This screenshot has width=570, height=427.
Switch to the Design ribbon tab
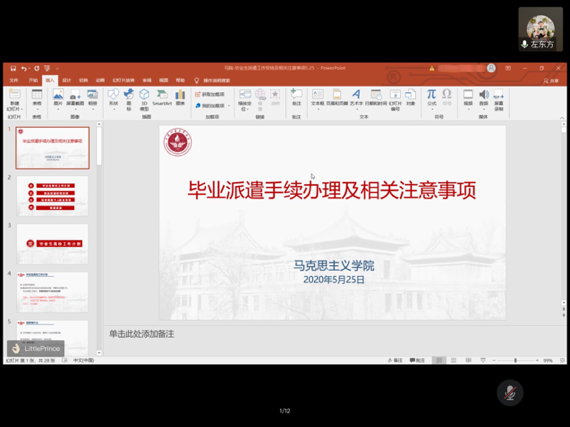[x=67, y=80]
